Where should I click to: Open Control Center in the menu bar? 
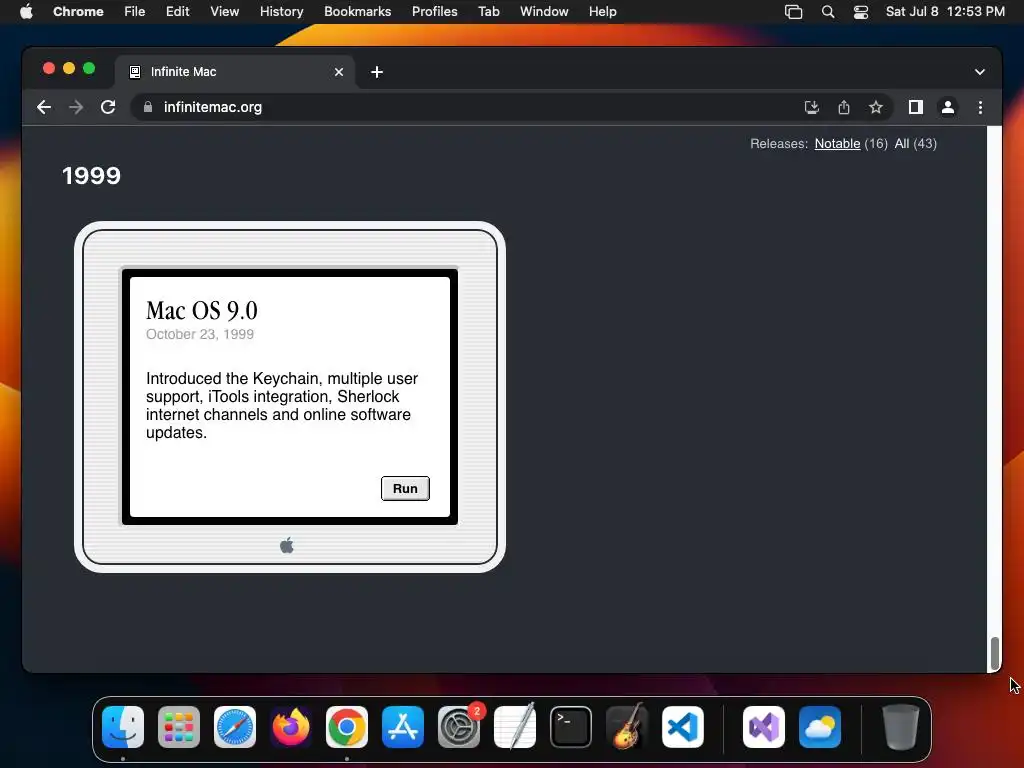click(x=861, y=11)
